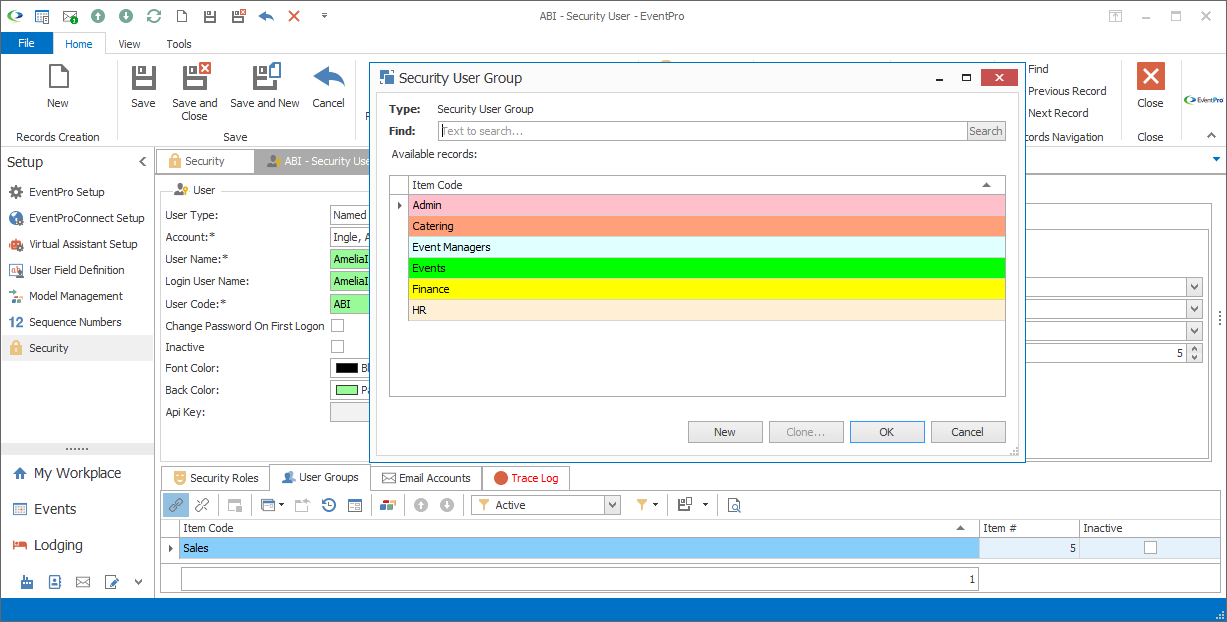1227x622 pixels.
Task: Expand more sidebar modules chevron
Action: pyautogui.click(x=138, y=581)
